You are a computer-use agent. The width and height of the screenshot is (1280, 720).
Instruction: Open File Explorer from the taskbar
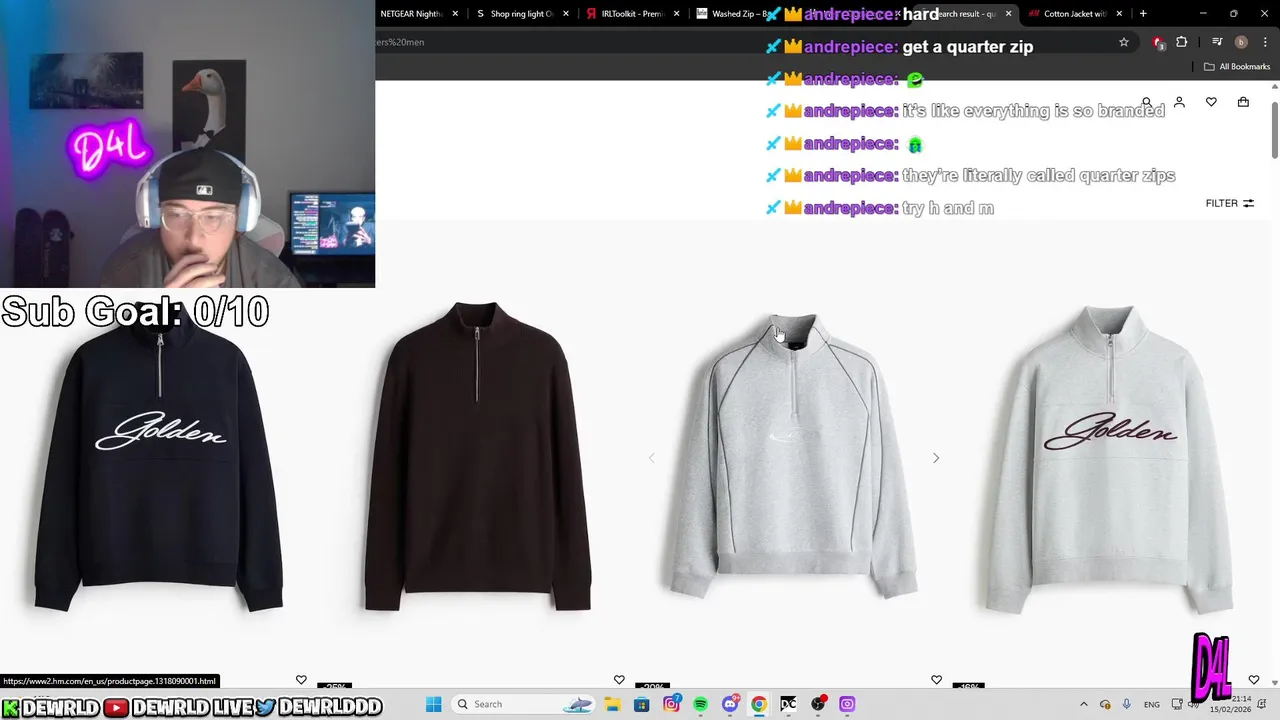[612, 704]
